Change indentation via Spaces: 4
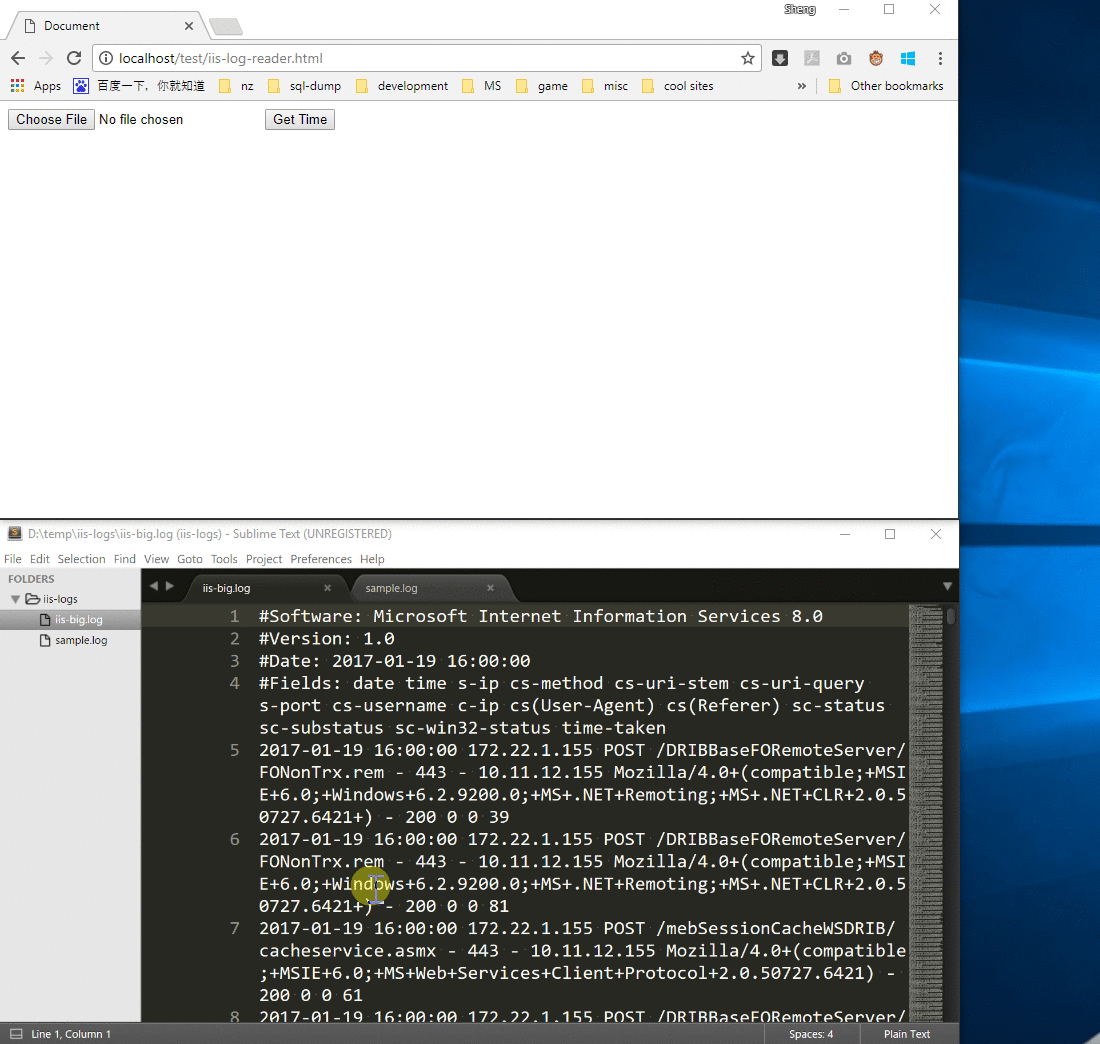 (810, 1034)
